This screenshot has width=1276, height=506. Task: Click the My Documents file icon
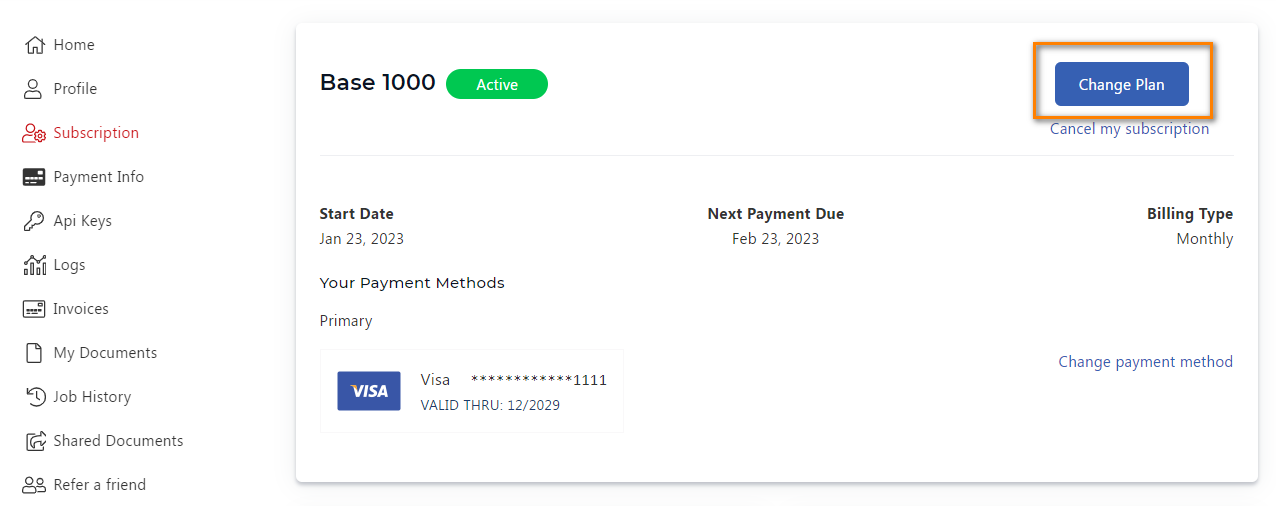(34, 353)
